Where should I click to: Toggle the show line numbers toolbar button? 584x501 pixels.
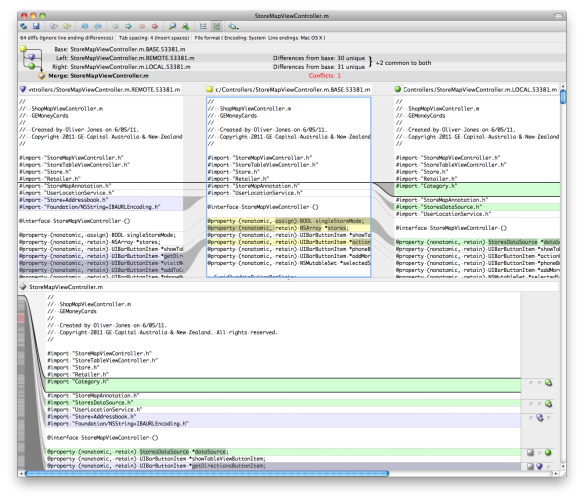pos(203,26)
